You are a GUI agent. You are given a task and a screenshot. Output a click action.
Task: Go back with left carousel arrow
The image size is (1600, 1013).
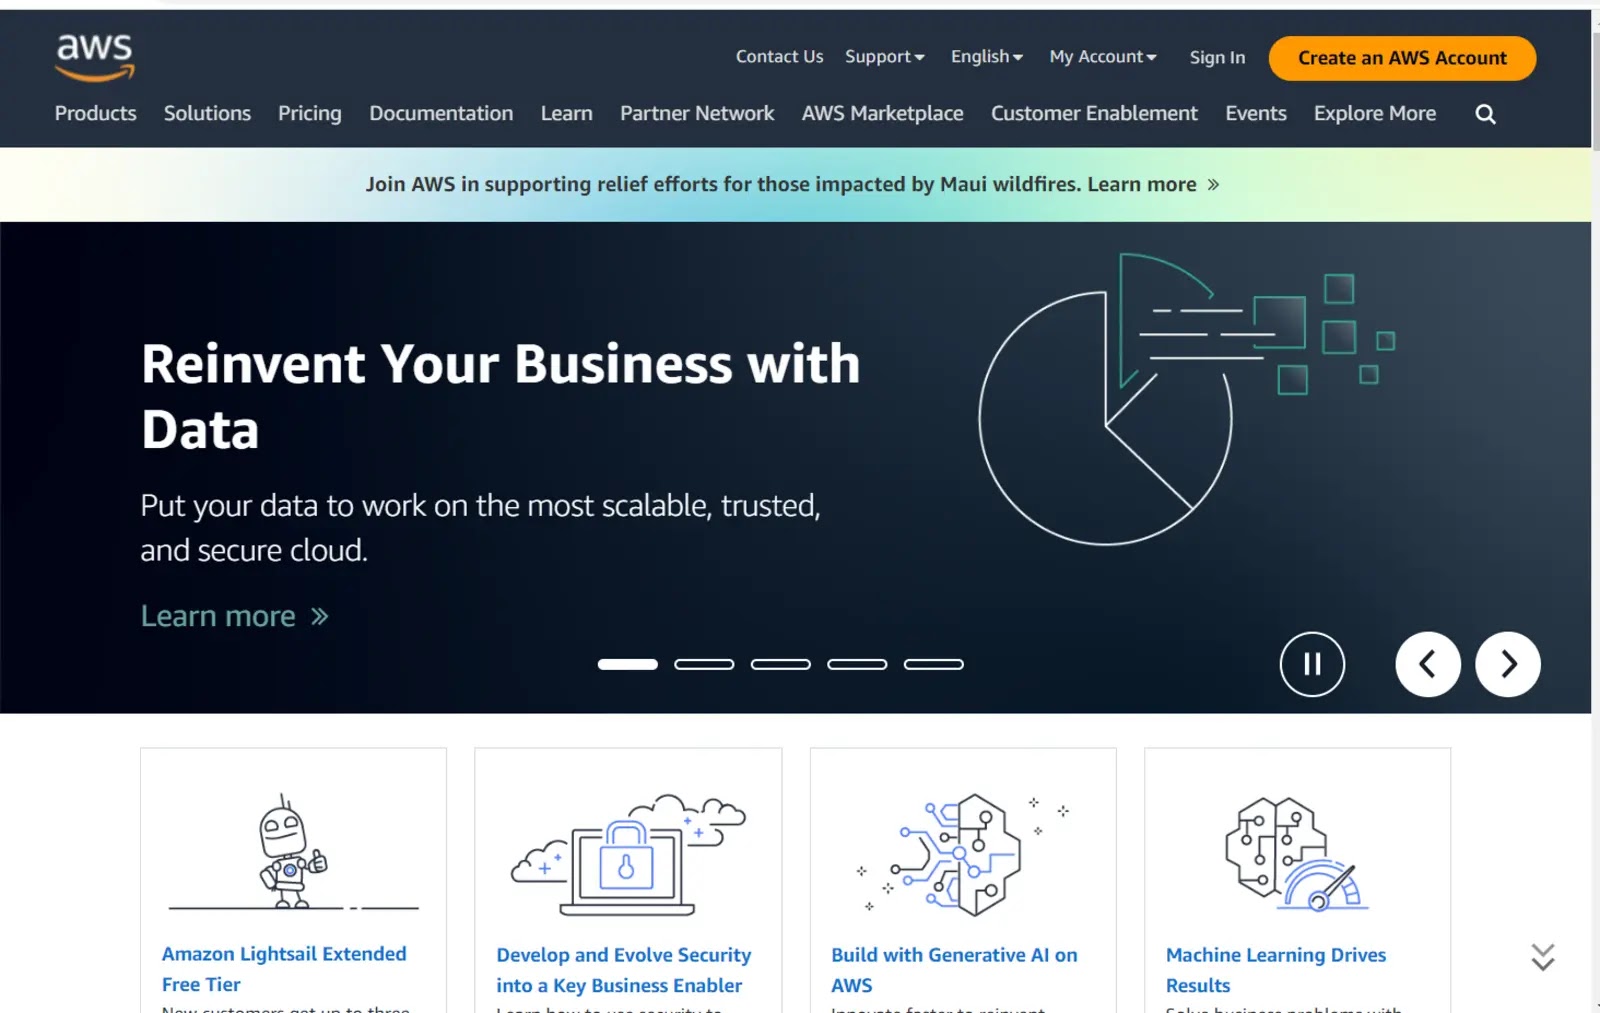pyautogui.click(x=1428, y=664)
